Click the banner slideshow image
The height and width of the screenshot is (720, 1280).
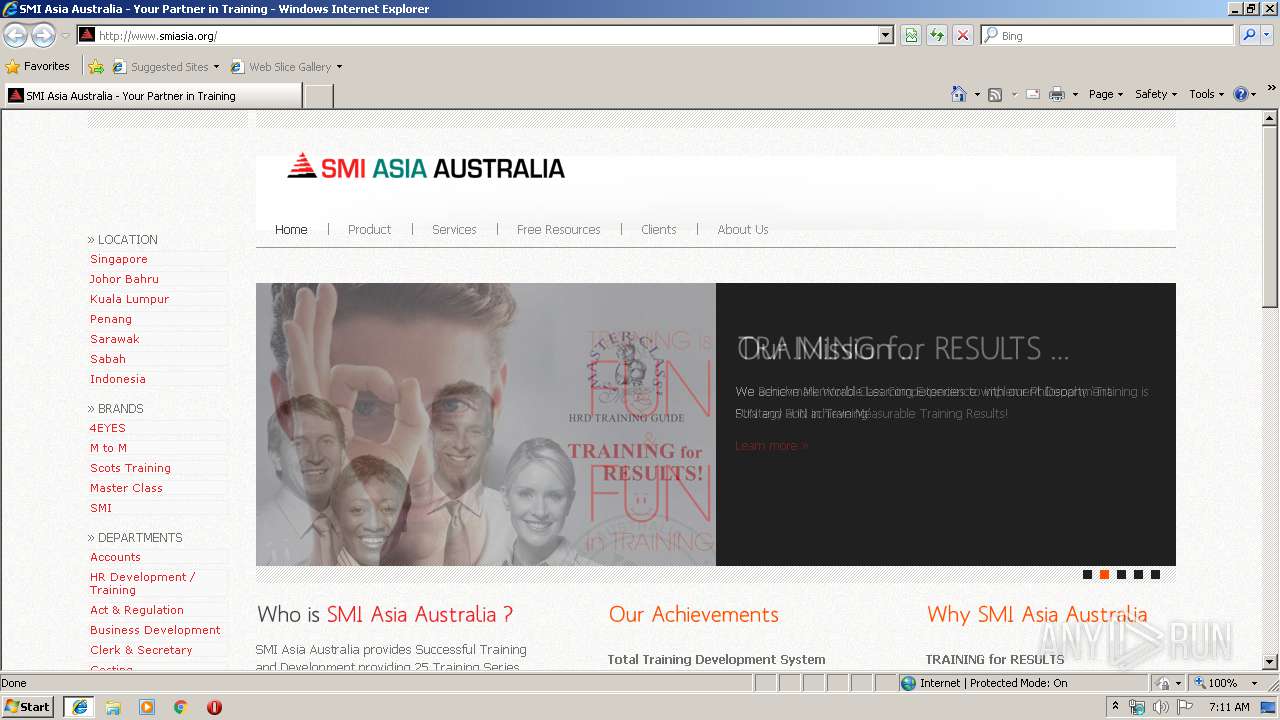point(486,424)
